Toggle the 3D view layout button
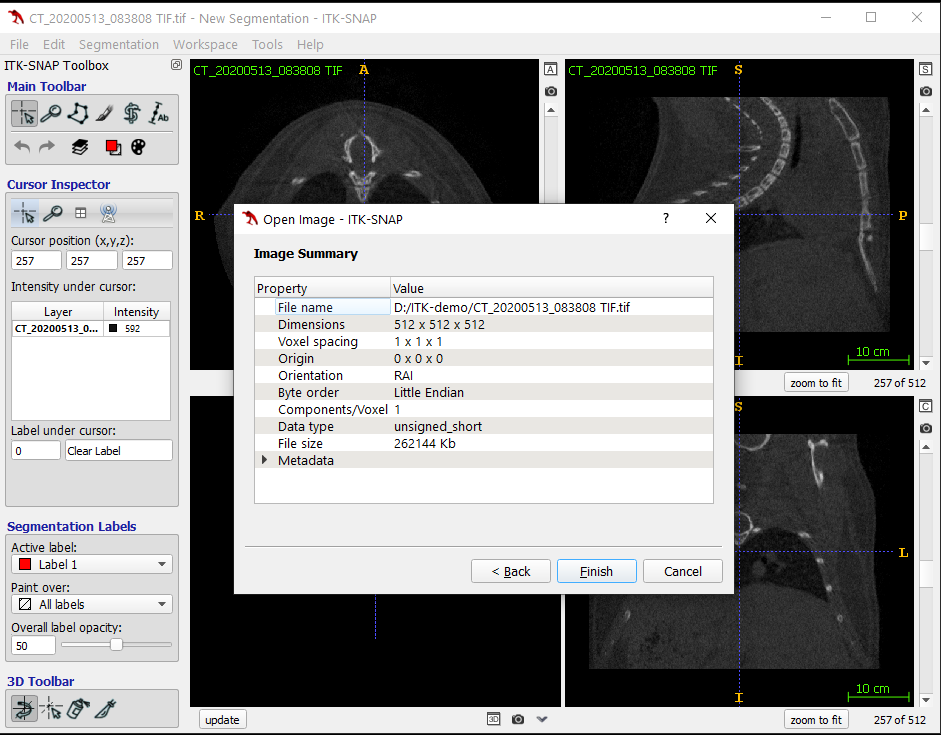This screenshot has height=735, width=941. point(494,719)
